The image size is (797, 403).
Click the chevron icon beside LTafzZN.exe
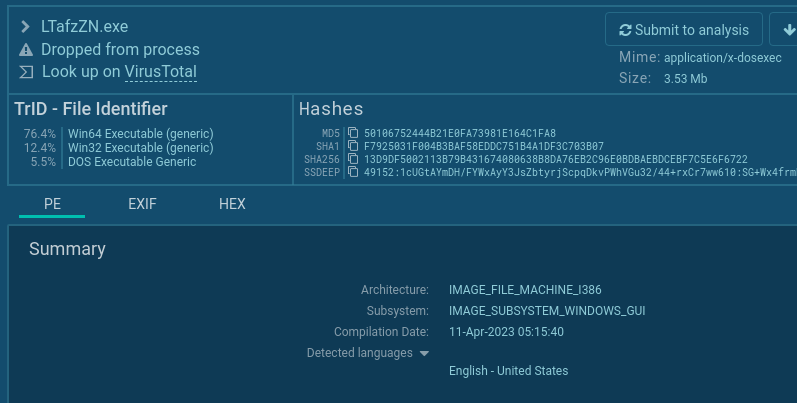coord(25,26)
